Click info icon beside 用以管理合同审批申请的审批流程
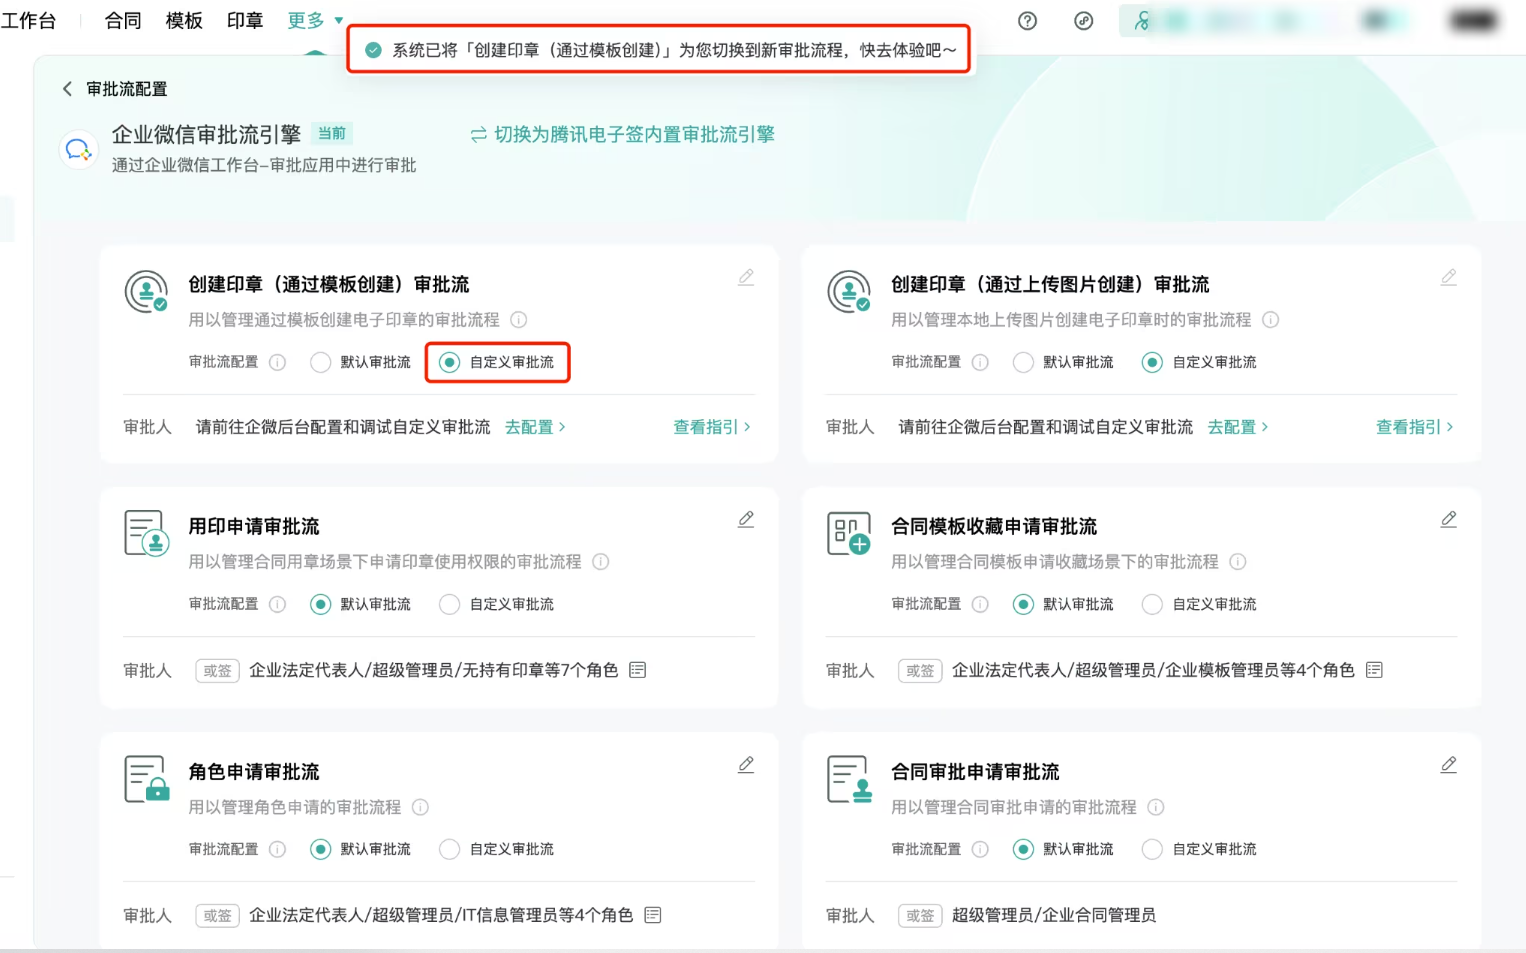1526x953 pixels. 1155,807
